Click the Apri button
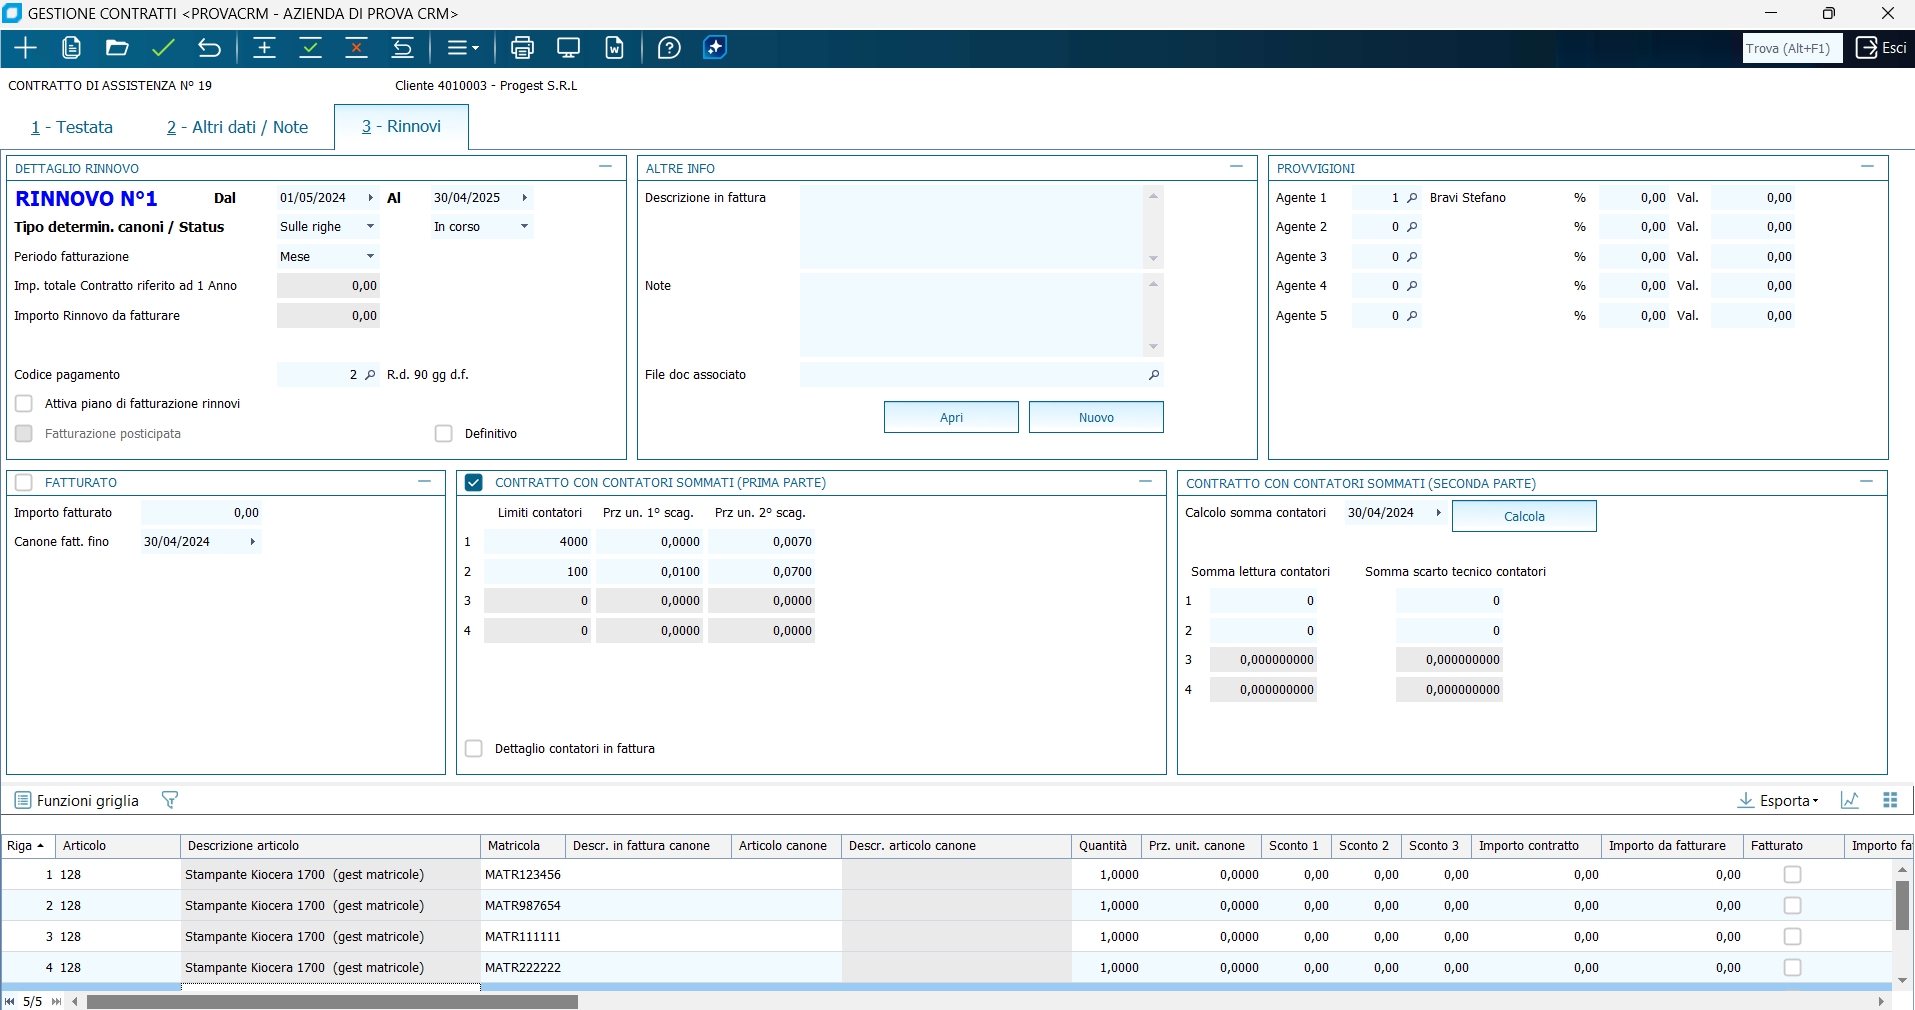Viewport: 1915px width, 1010px height. coord(950,417)
